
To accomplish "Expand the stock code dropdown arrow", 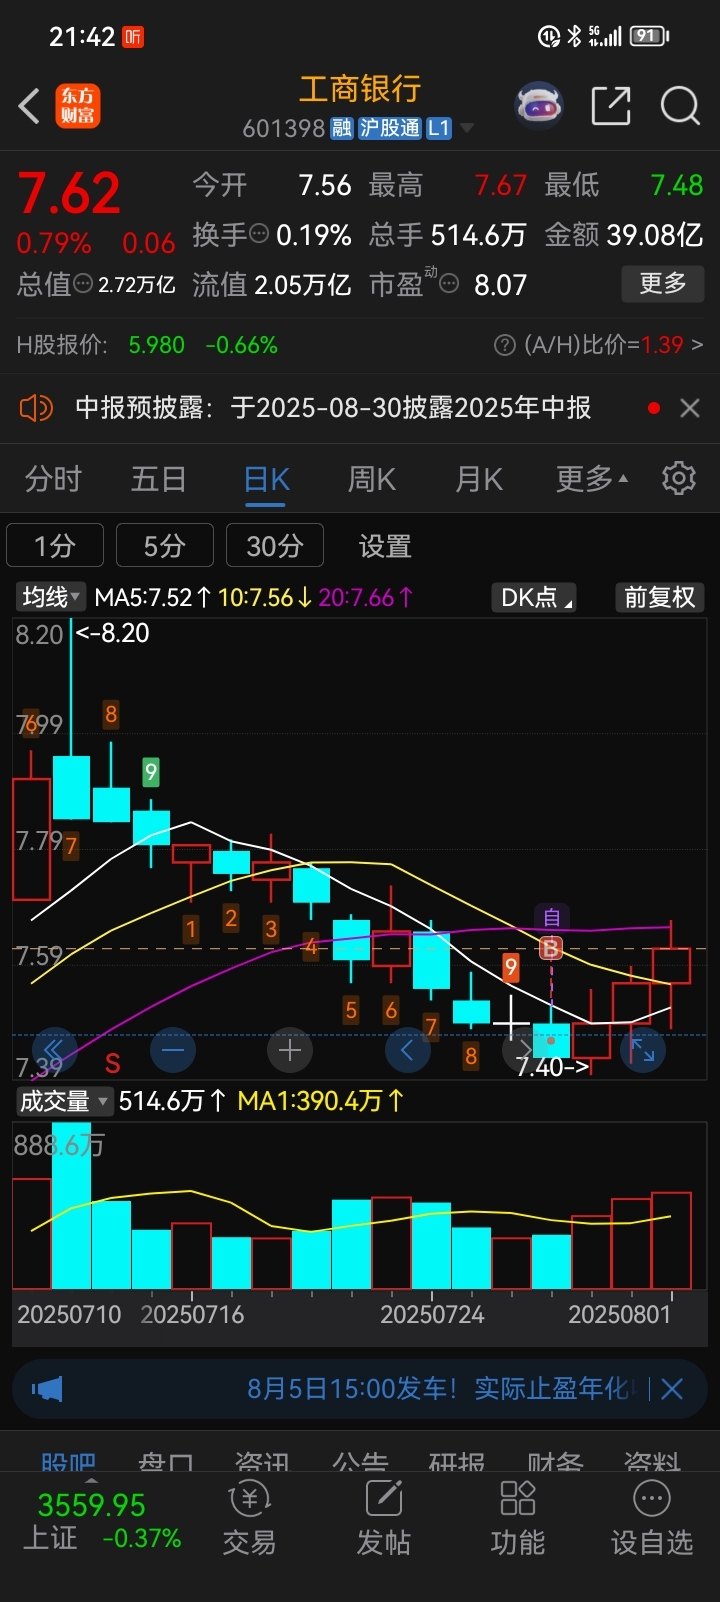I will coord(467,128).
